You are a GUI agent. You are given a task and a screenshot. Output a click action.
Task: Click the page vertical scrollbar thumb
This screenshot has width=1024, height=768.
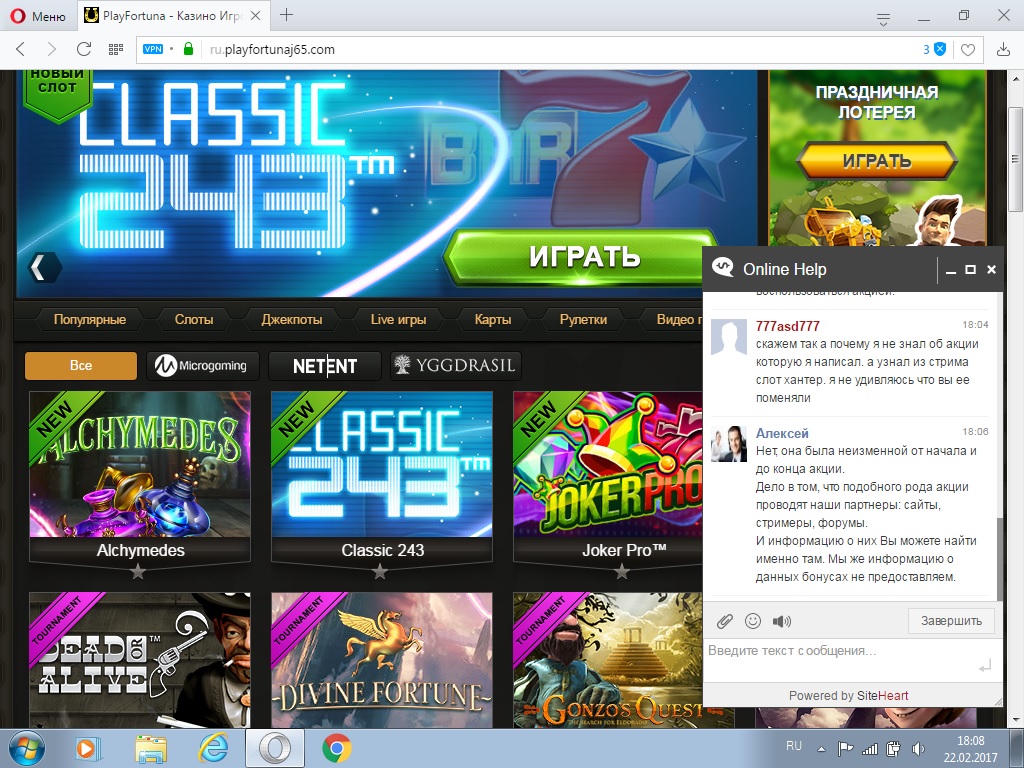coord(1015,159)
